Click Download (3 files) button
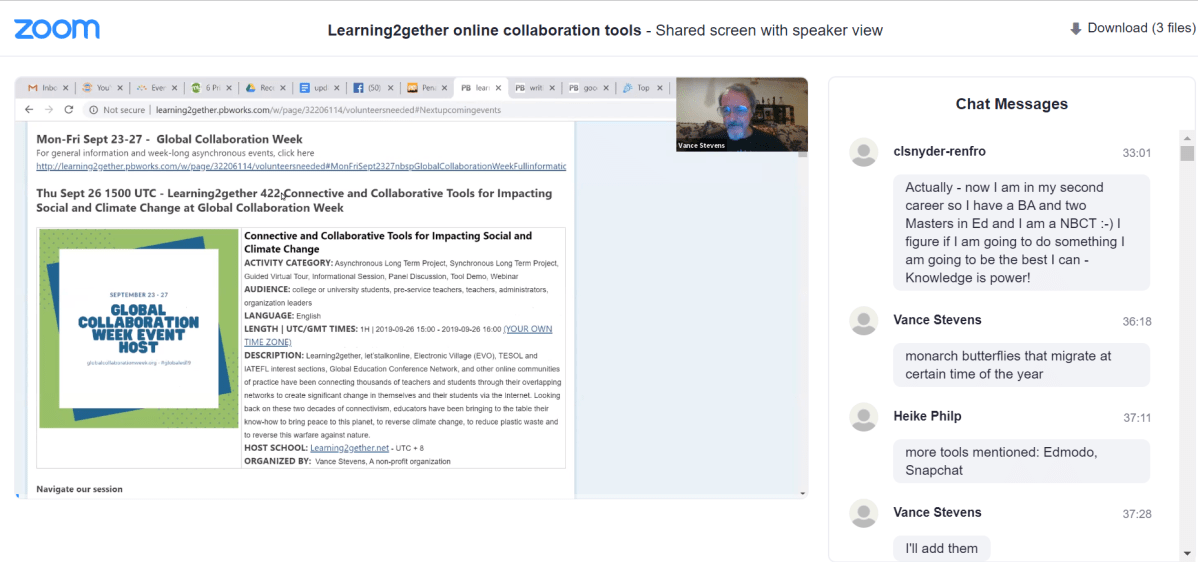 (x=1132, y=29)
